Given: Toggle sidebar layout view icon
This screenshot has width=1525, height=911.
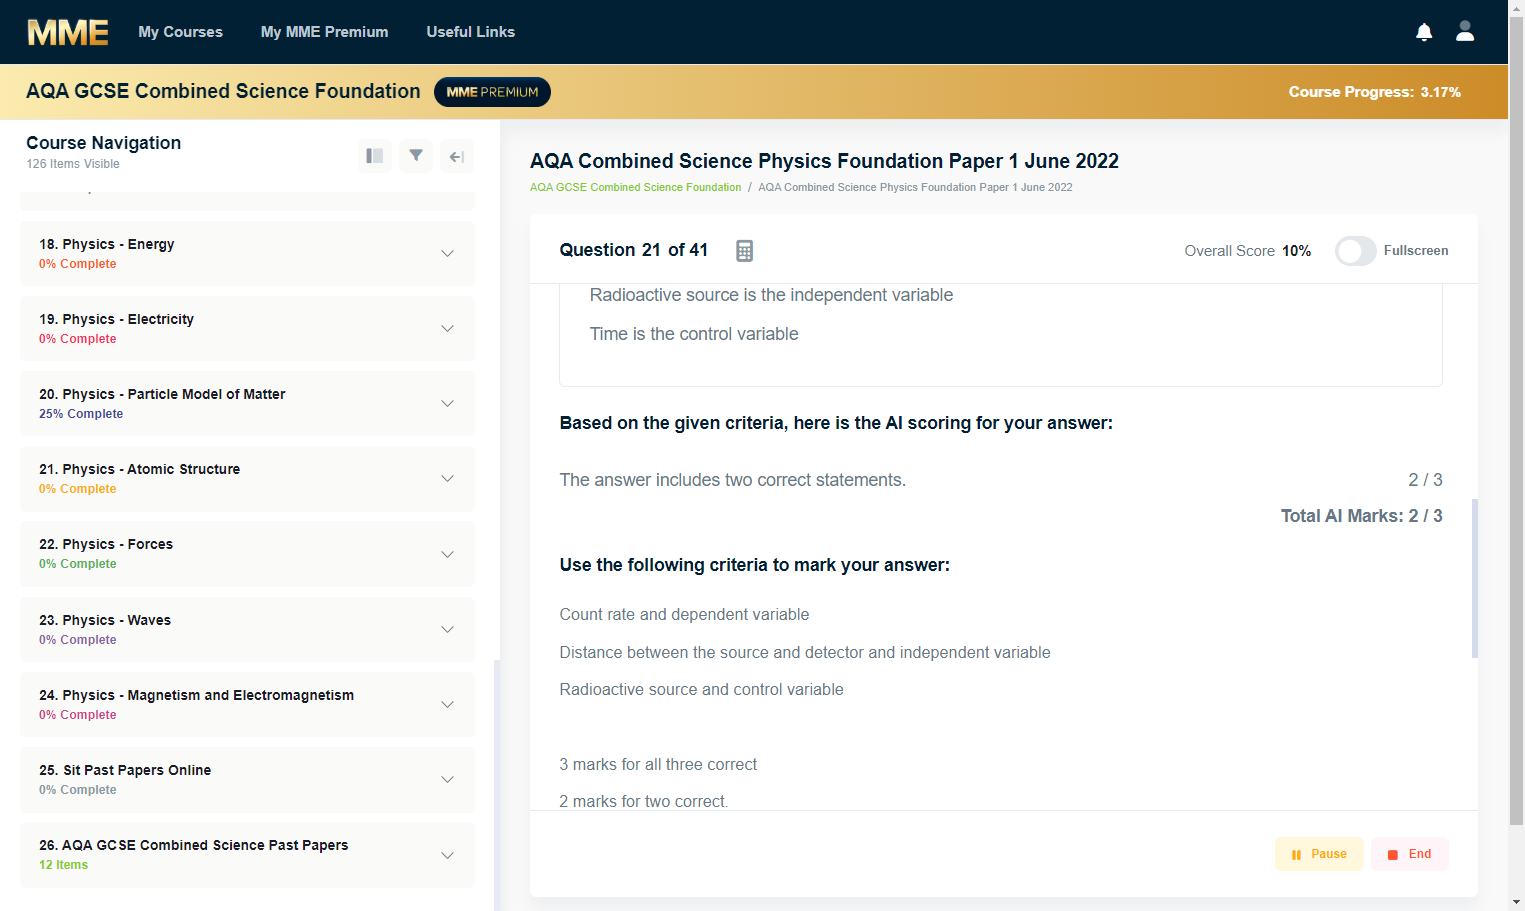Looking at the screenshot, I should [x=375, y=156].
